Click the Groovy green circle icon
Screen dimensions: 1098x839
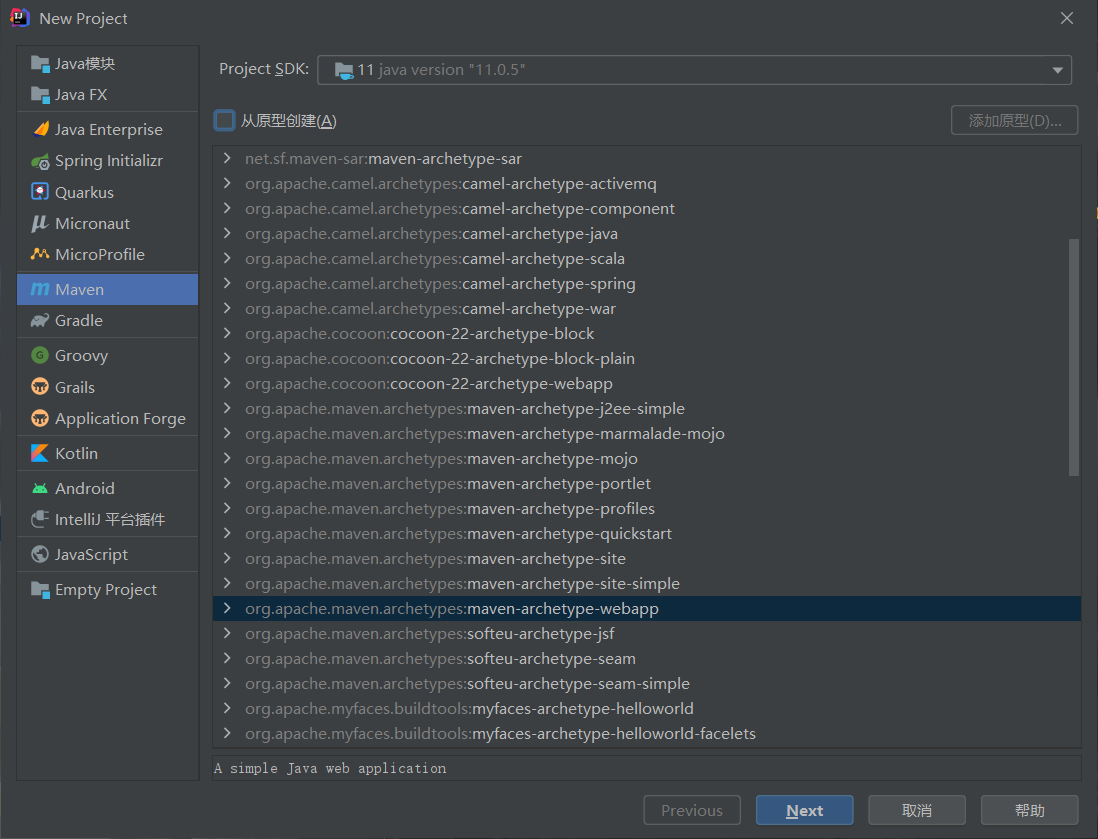click(x=40, y=356)
